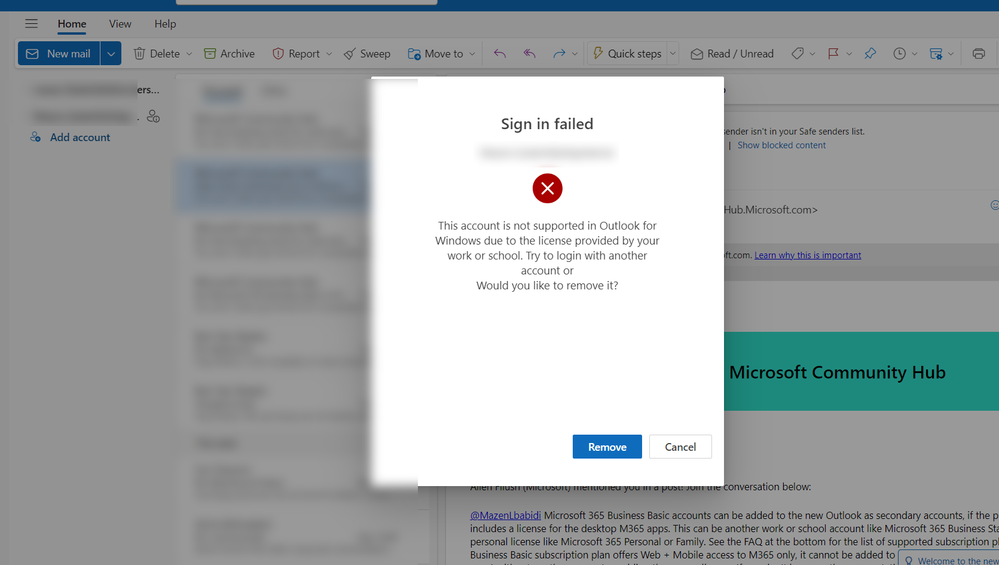The image size is (999, 565).
Task: Expand the Move to dropdown chevron
Action: click(472, 54)
